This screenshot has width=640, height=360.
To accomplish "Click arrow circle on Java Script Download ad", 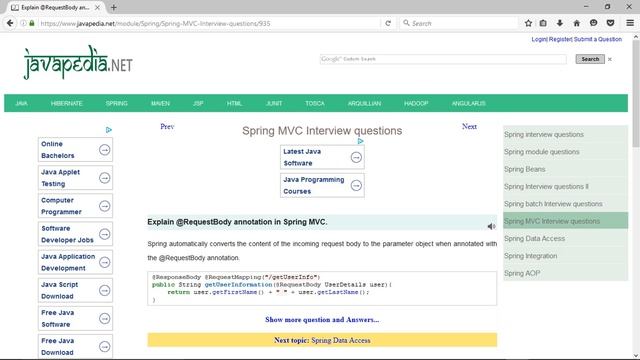I will 104,290.
